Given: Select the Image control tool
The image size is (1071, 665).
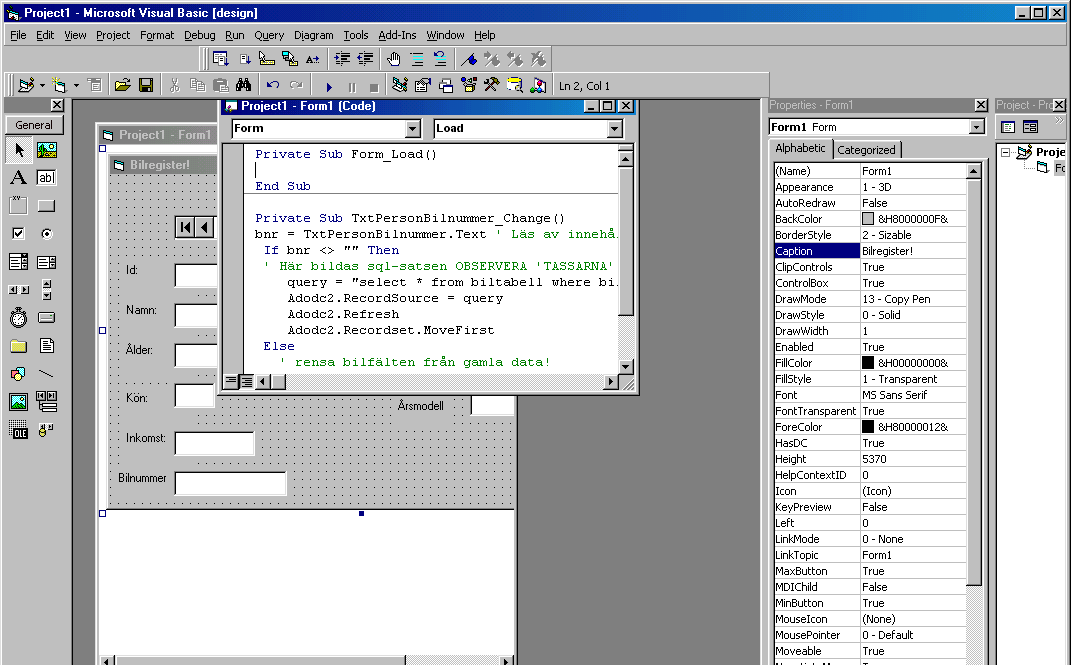Looking at the screenshot, I should pyautogui.click(x=18, y=401).
